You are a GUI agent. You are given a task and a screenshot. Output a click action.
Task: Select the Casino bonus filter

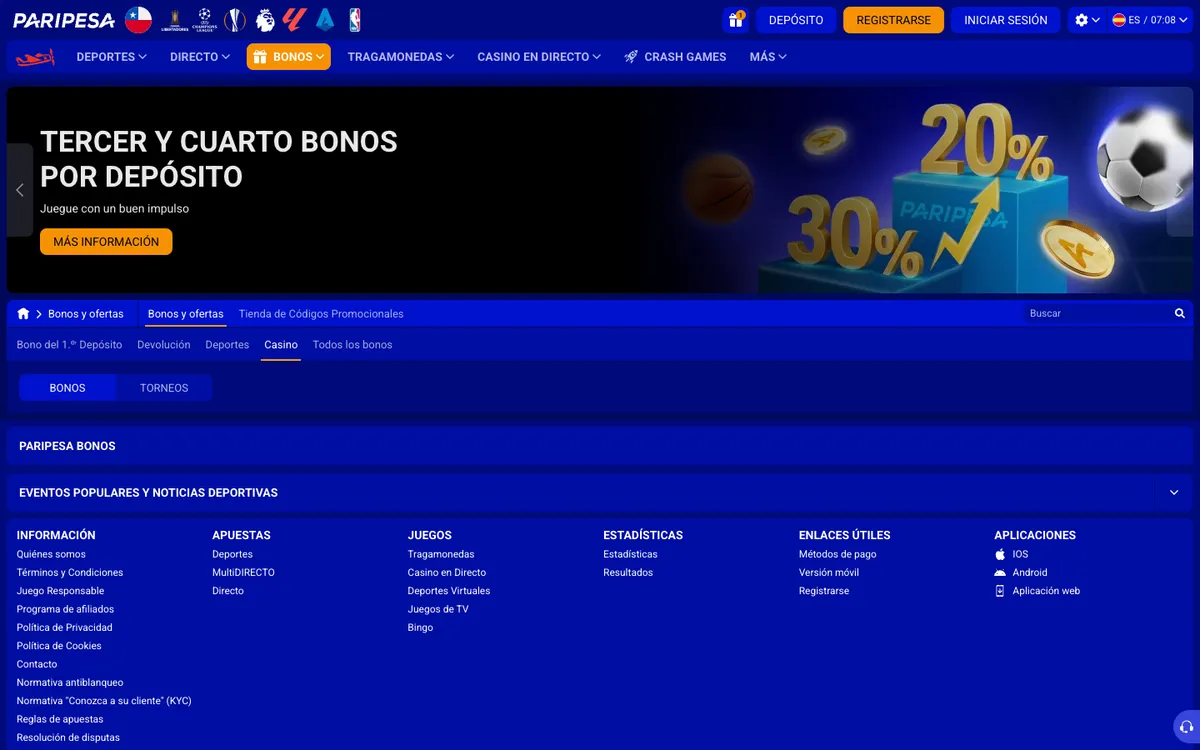click(281, 345)
